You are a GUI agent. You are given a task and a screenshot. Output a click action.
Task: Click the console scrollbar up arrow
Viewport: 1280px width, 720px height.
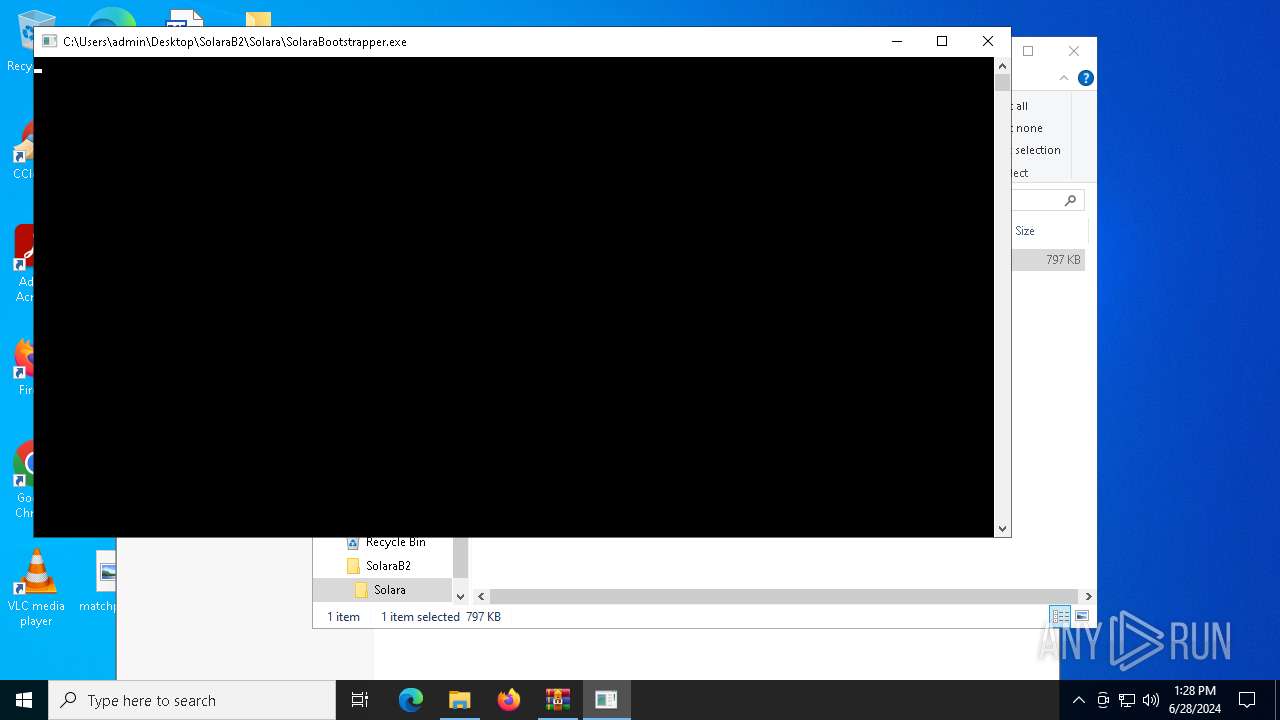[x=1002, y=66]
